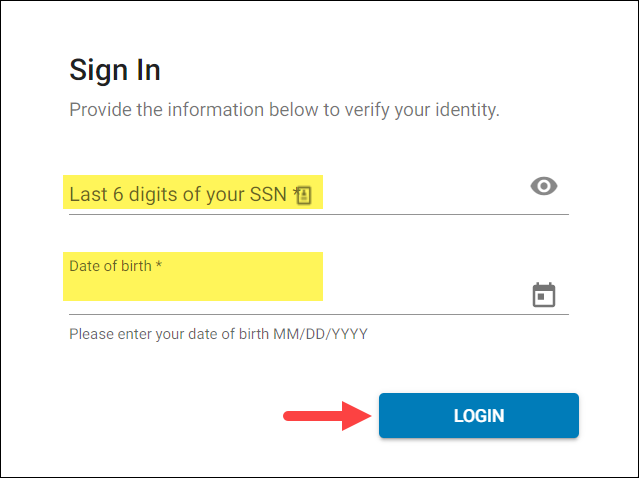Click the "Last 6 digits of your SSN" label
The height and width of the screenshot is (478, 639).
point(178,194)
